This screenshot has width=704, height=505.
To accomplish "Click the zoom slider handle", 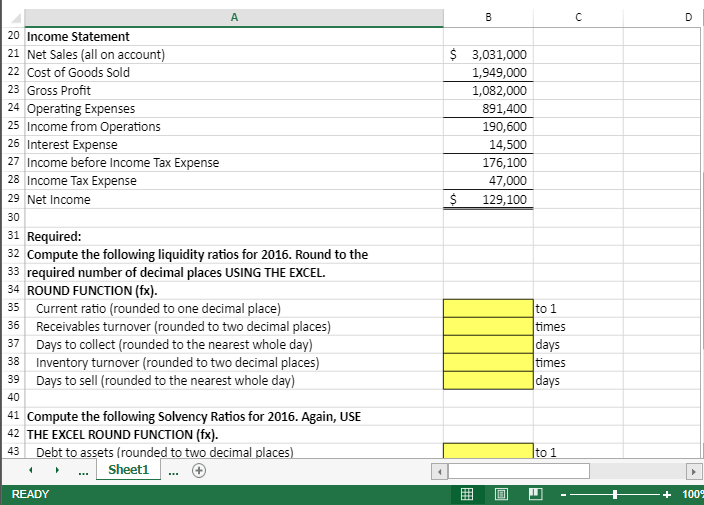I will click(x=615, y=495).
